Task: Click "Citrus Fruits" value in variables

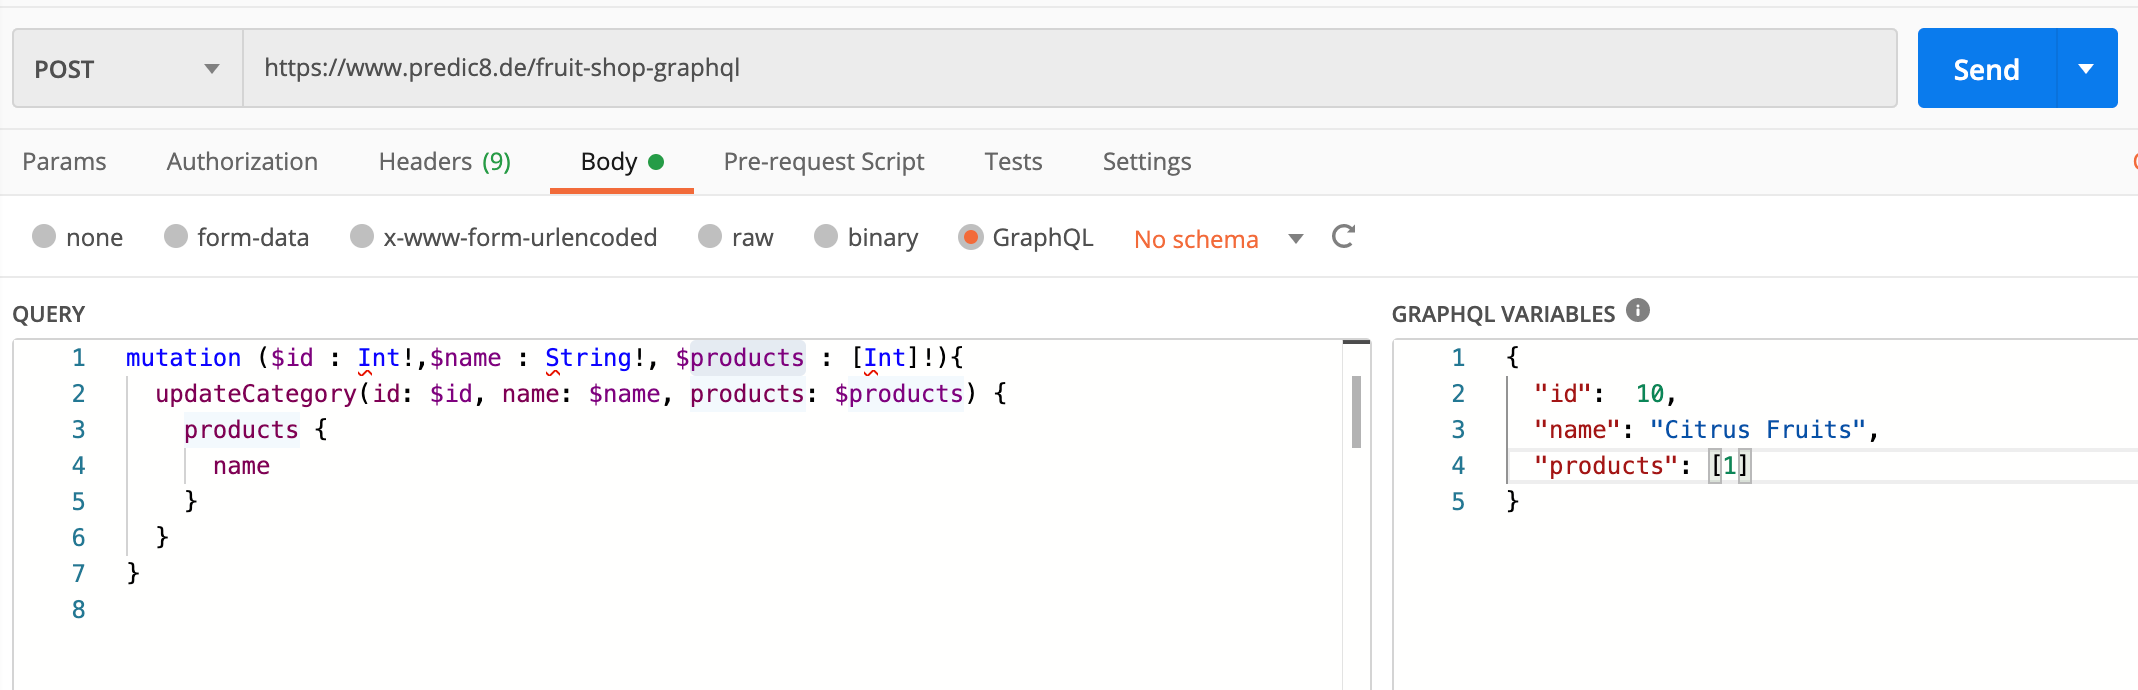Action: (1758, 430)
